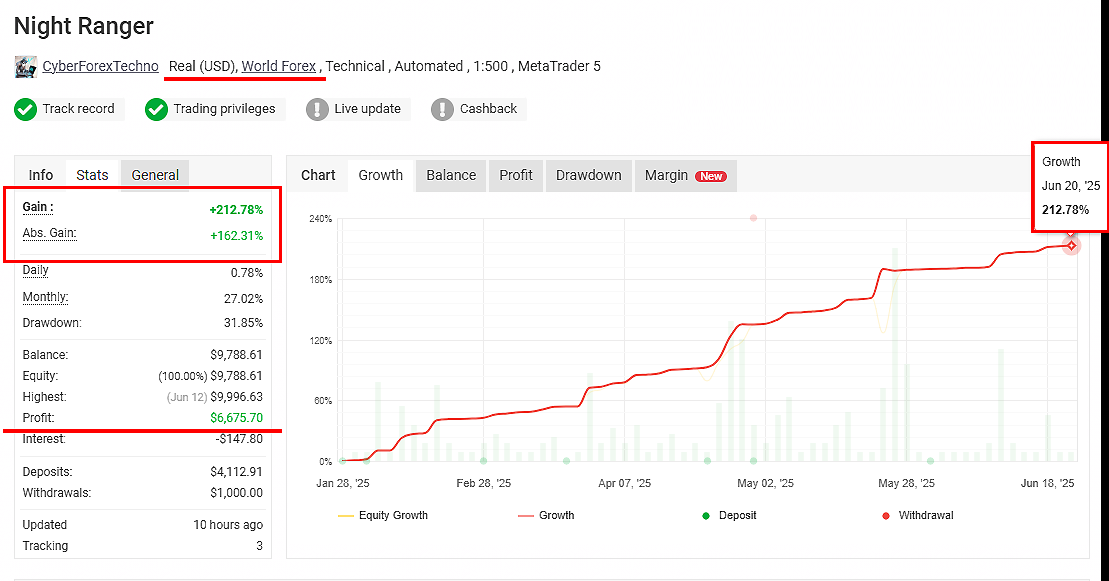1109x581 pixels.
Task: Click the Night Ranger title heading
Action: [83, 25]
